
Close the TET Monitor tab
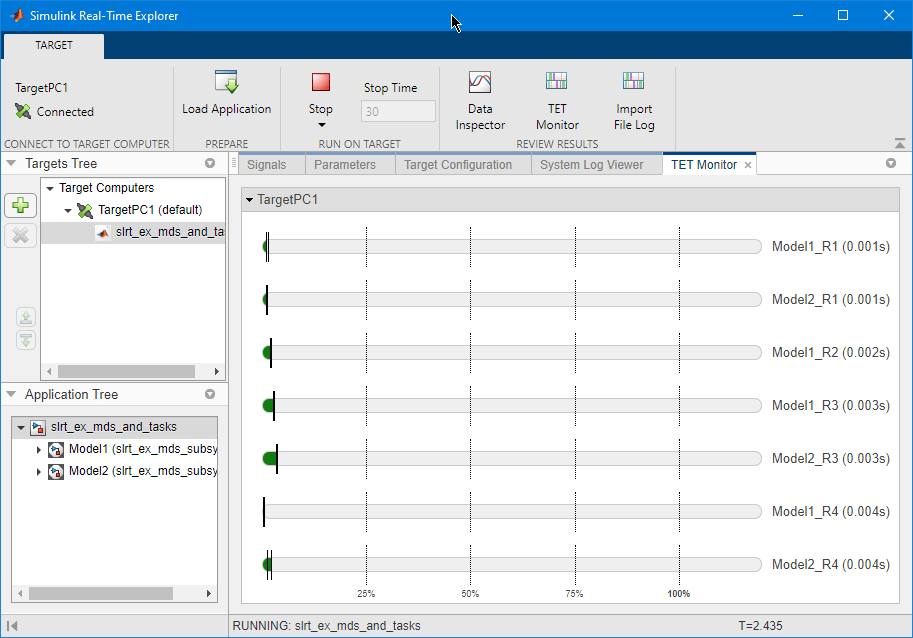(748, 165)
